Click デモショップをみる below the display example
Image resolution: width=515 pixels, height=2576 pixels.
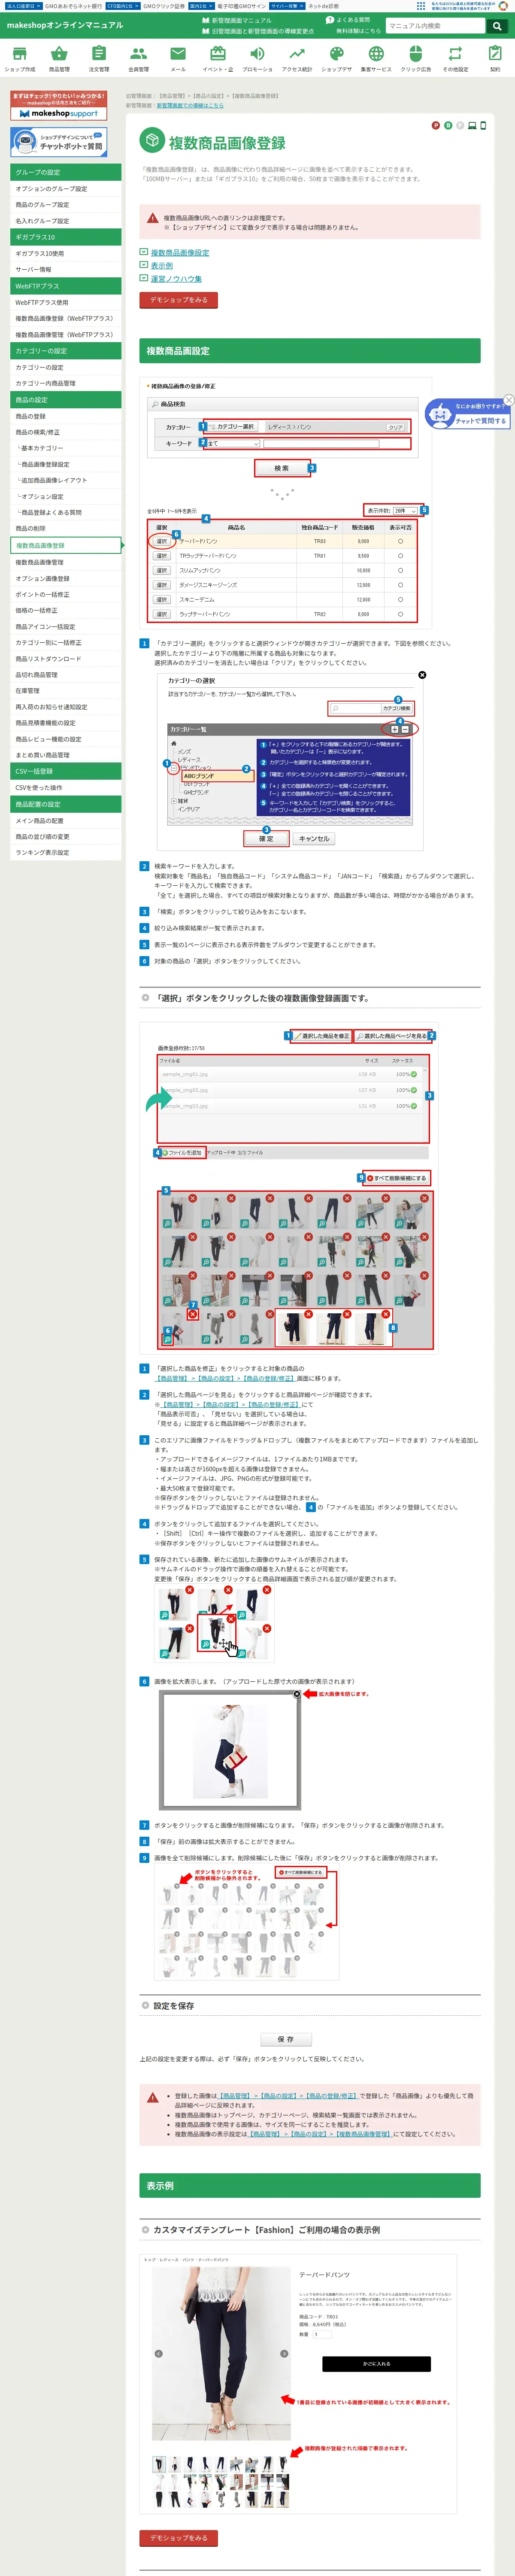[179, 2538]
